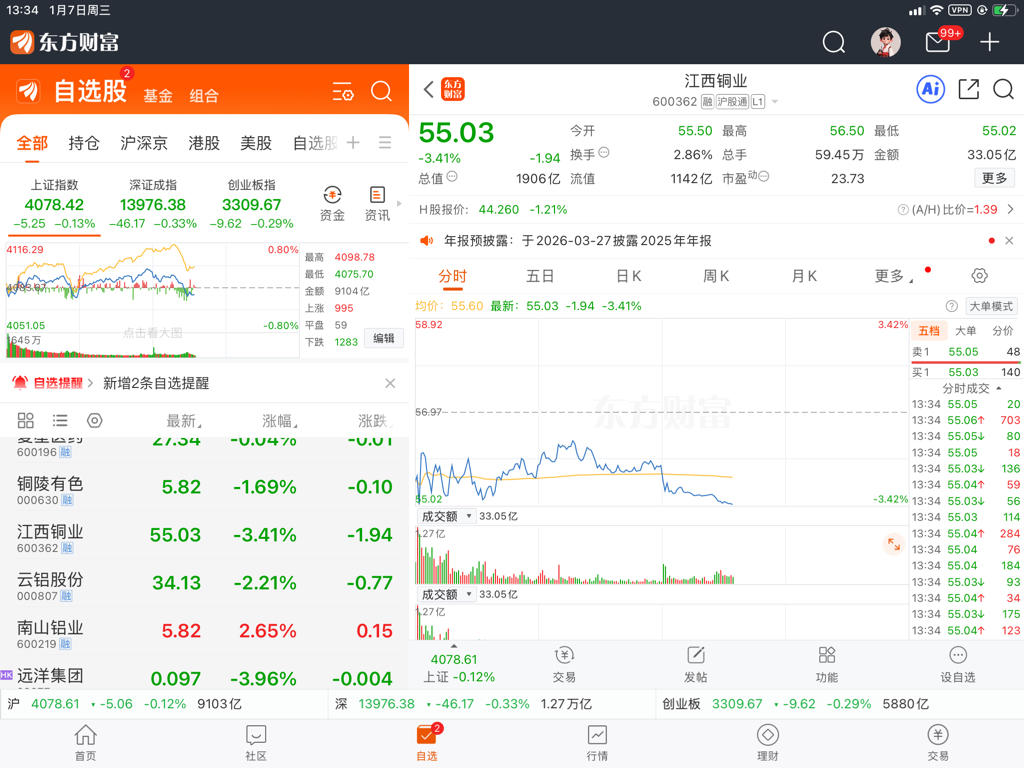Switch watchlist to grid view

tap(25, 420)
